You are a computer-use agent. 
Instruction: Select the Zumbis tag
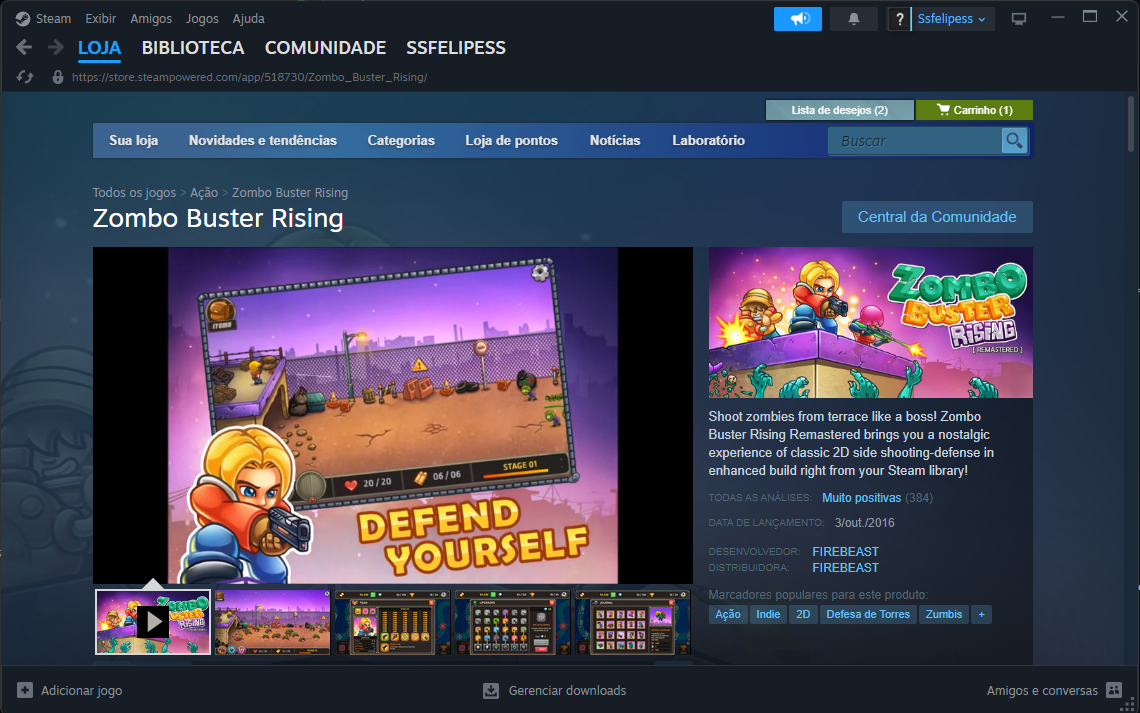pos(944,614)
